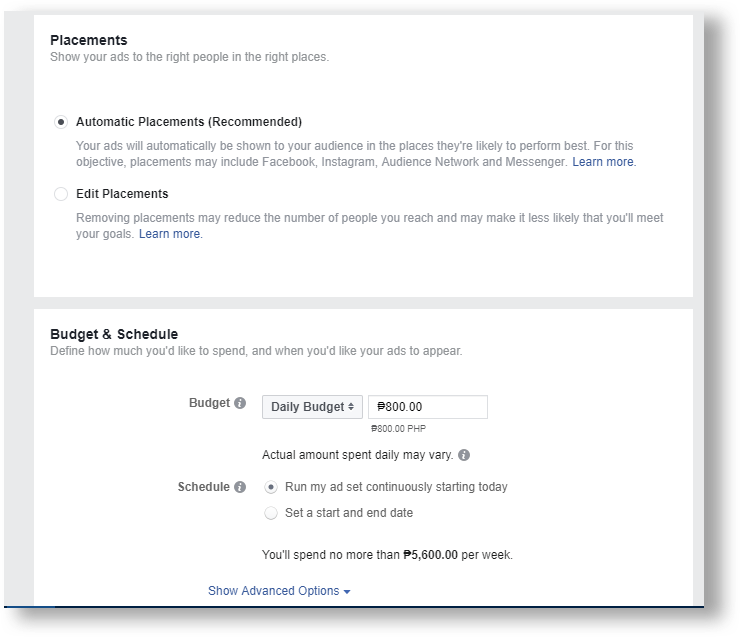Click Run my ad set continuously label
The image size is (740, 637).
tap(396, 487)
